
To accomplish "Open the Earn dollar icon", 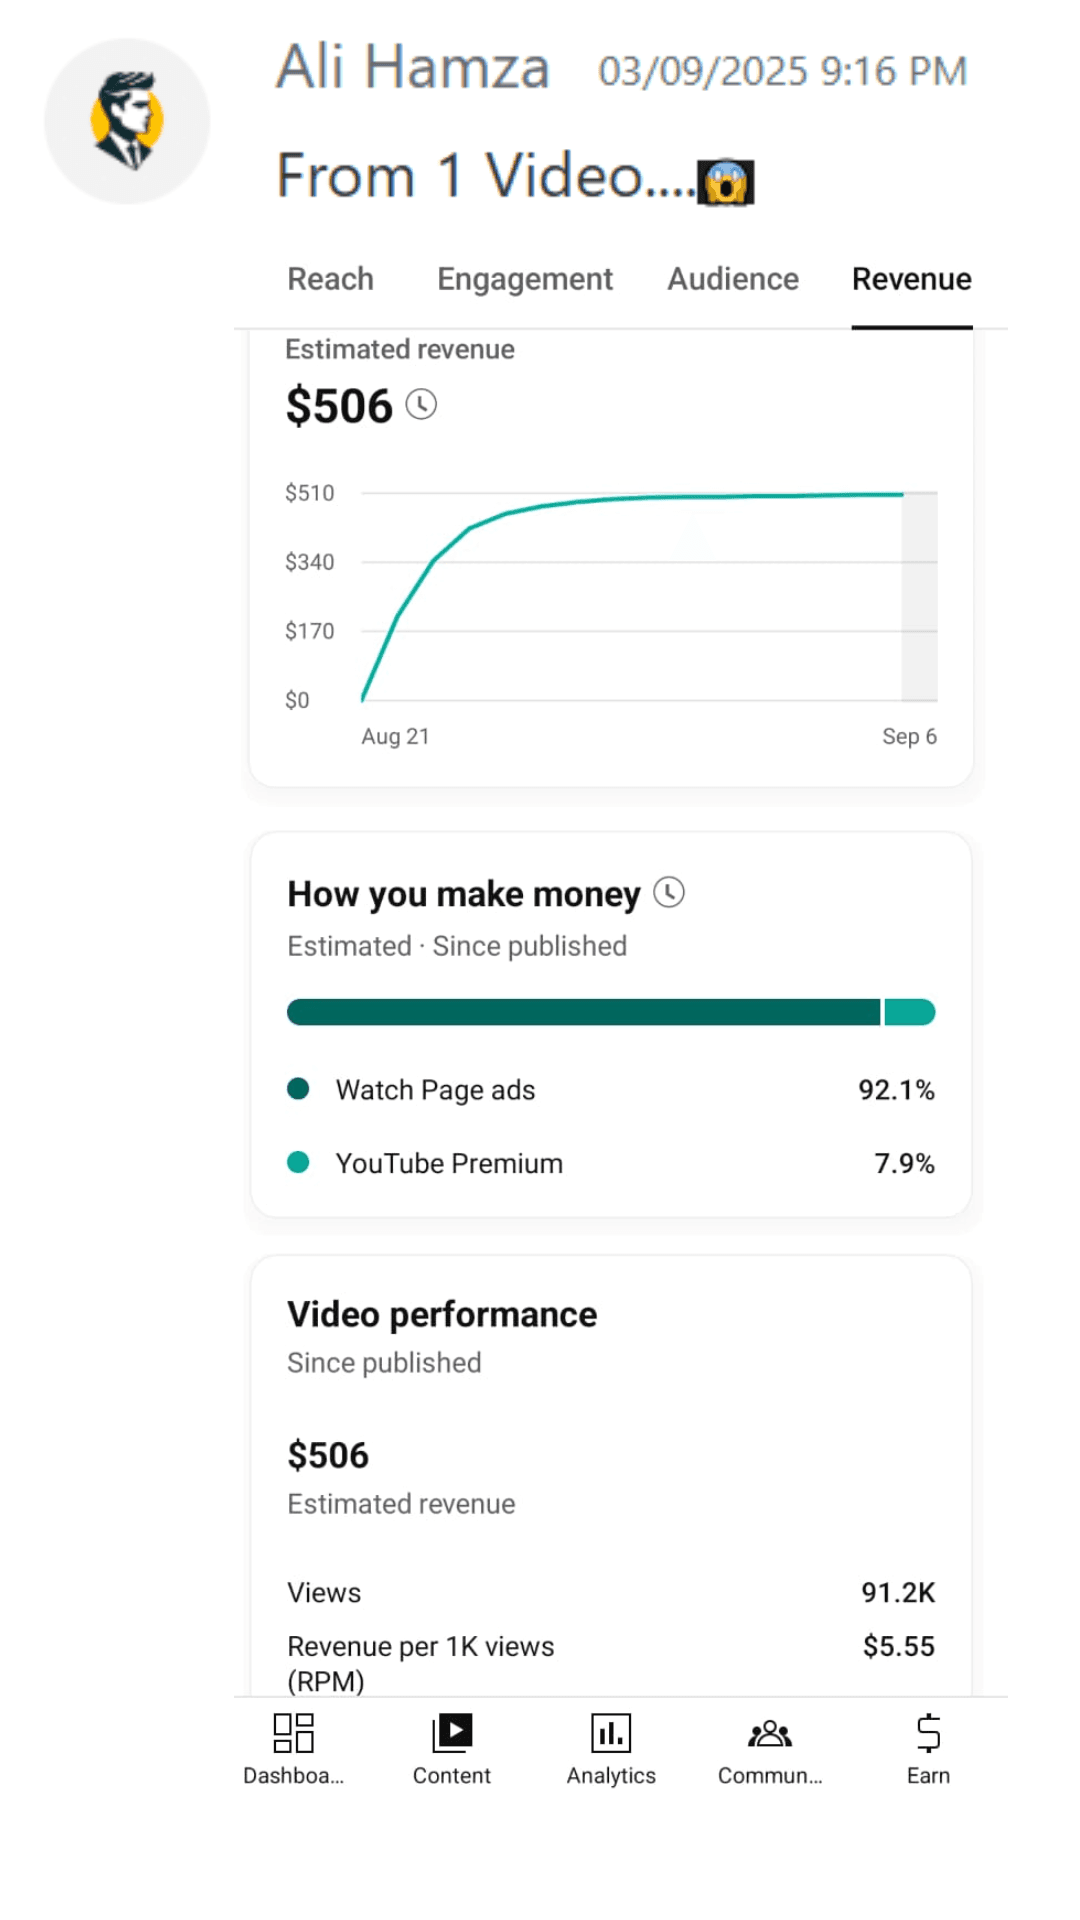I will click(x=928, y=1733).
